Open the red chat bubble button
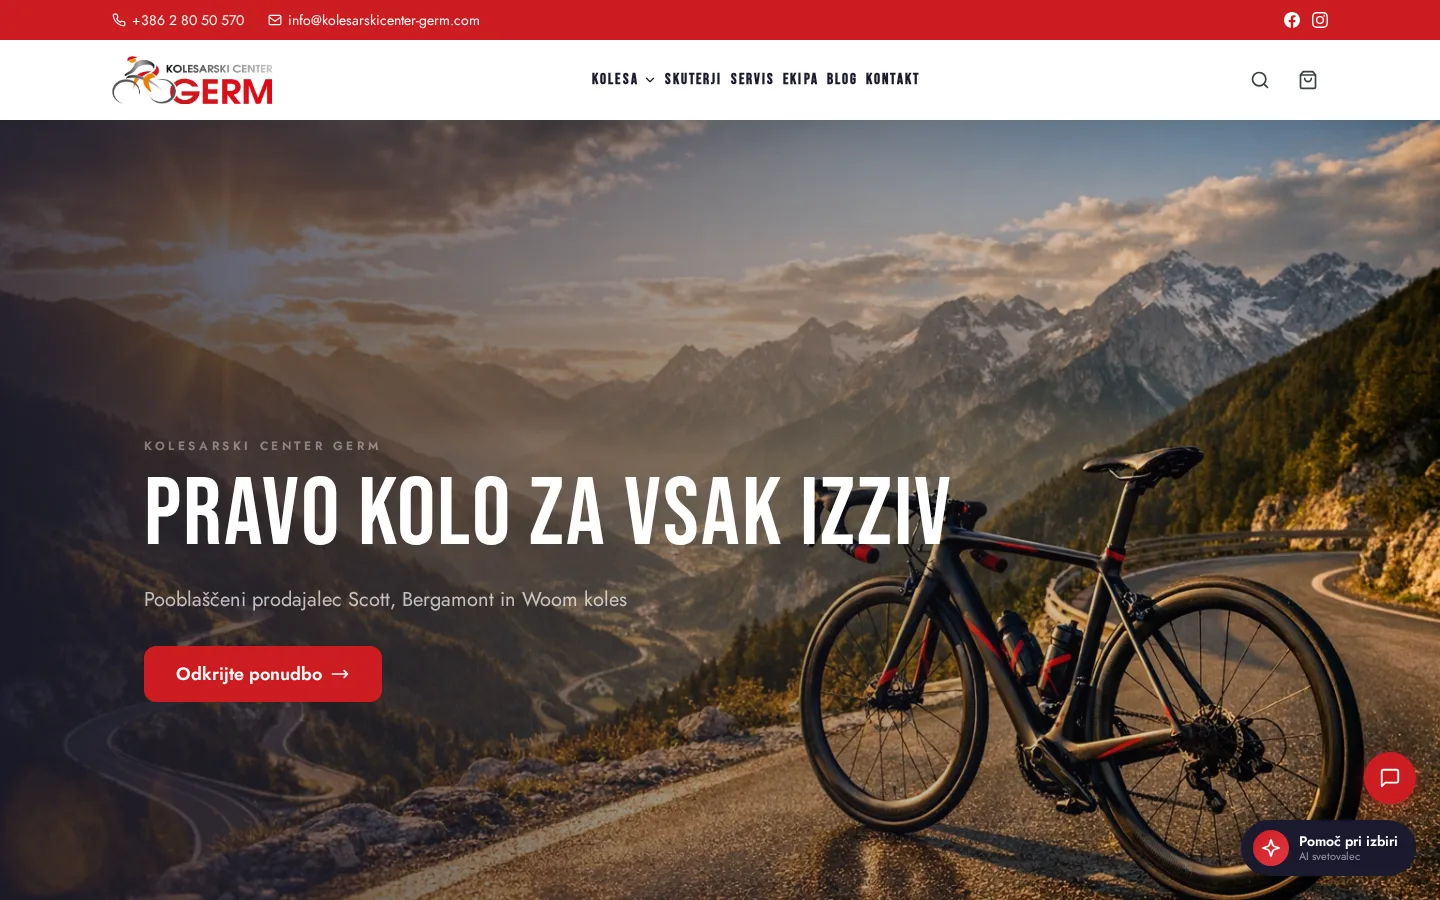 (x=1390, y=778)
